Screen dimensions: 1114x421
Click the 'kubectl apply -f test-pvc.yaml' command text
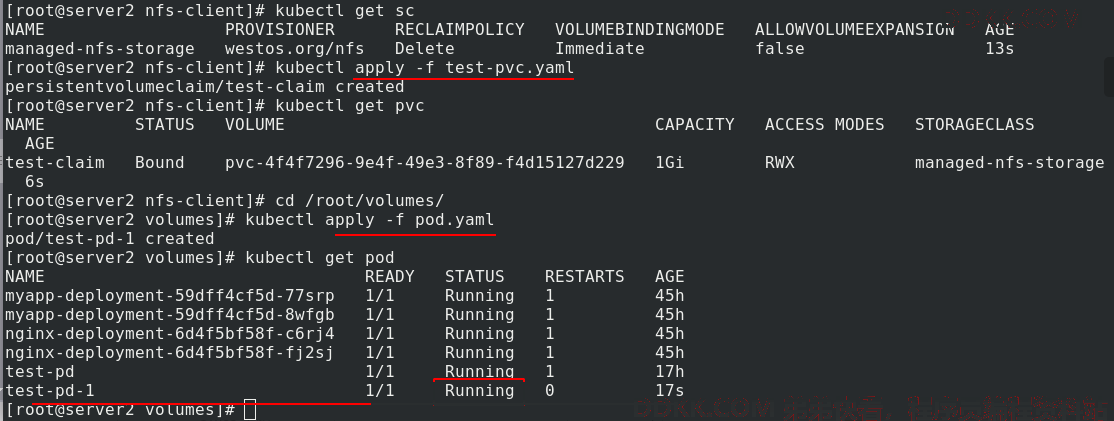pos(425,68)
